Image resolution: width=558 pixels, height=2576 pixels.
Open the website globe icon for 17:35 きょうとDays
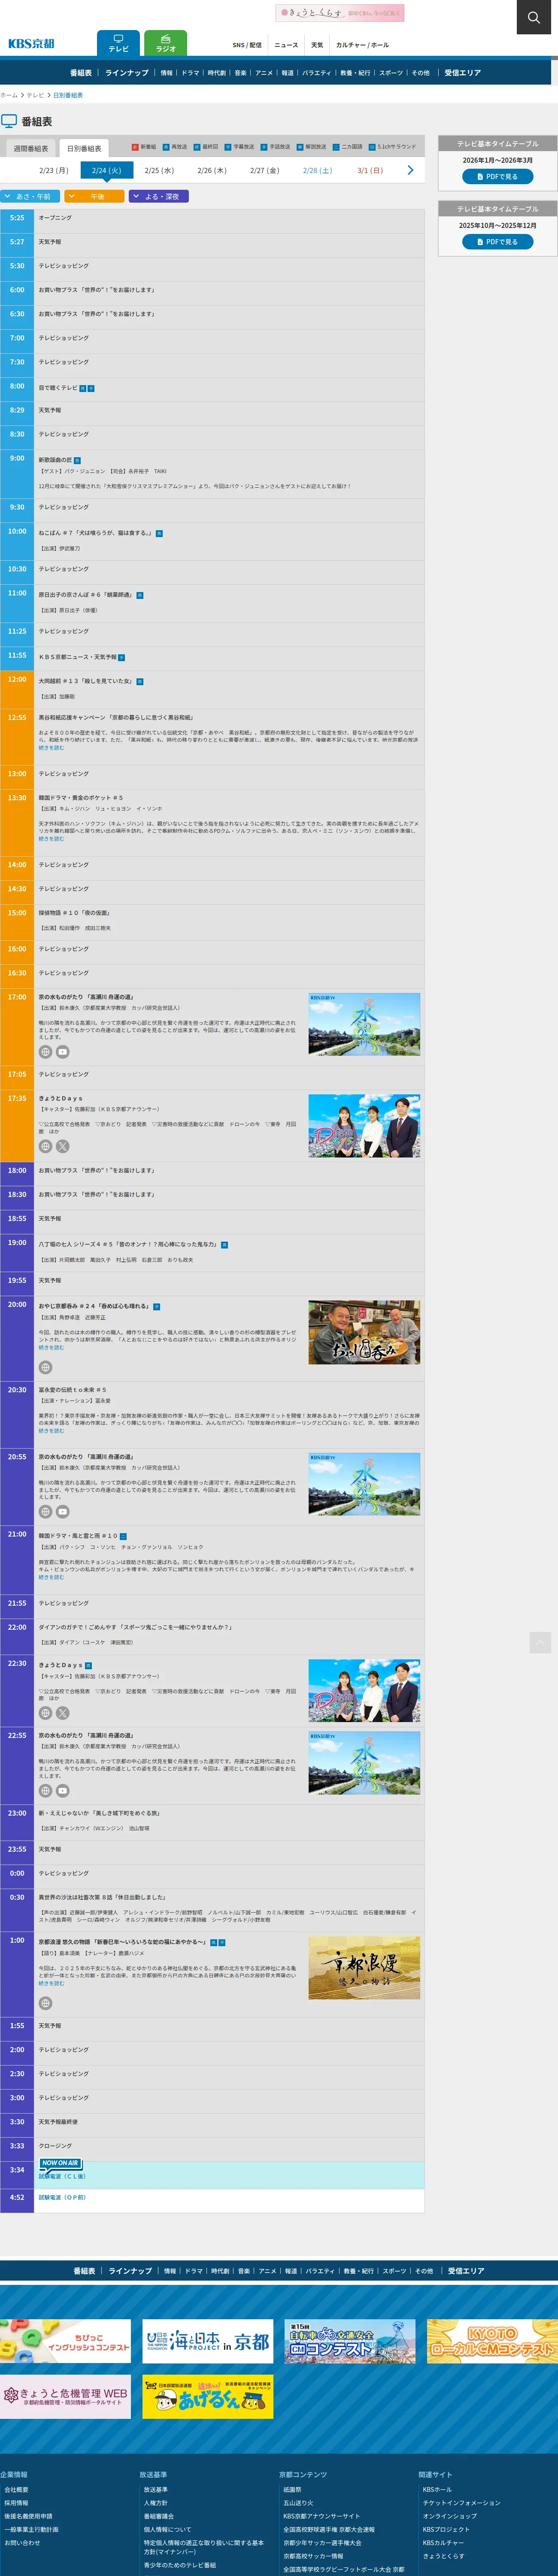[x=45, y=1147]
